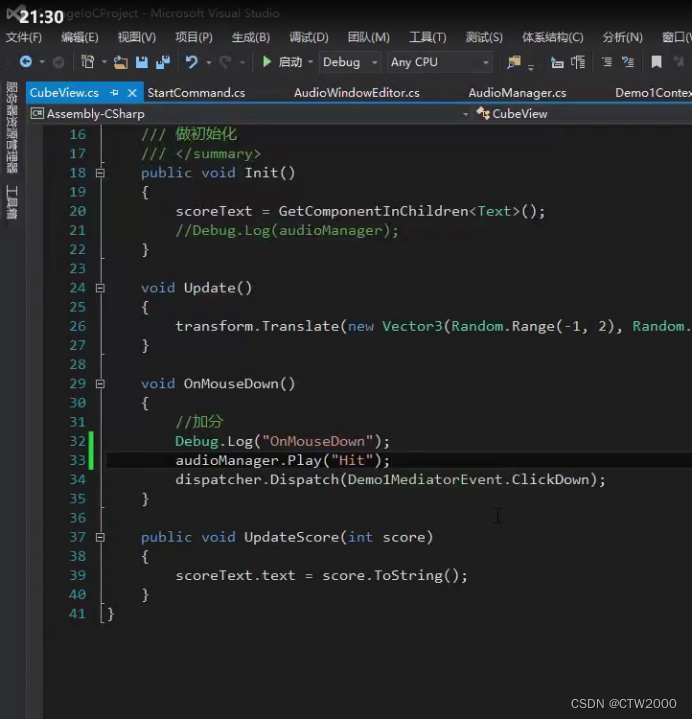Image resolution: width=693 pixels, height=719 pixels.
Task: Open the 体系结构(C) menu
Action: pyautogui.click(x=553, y=37)
